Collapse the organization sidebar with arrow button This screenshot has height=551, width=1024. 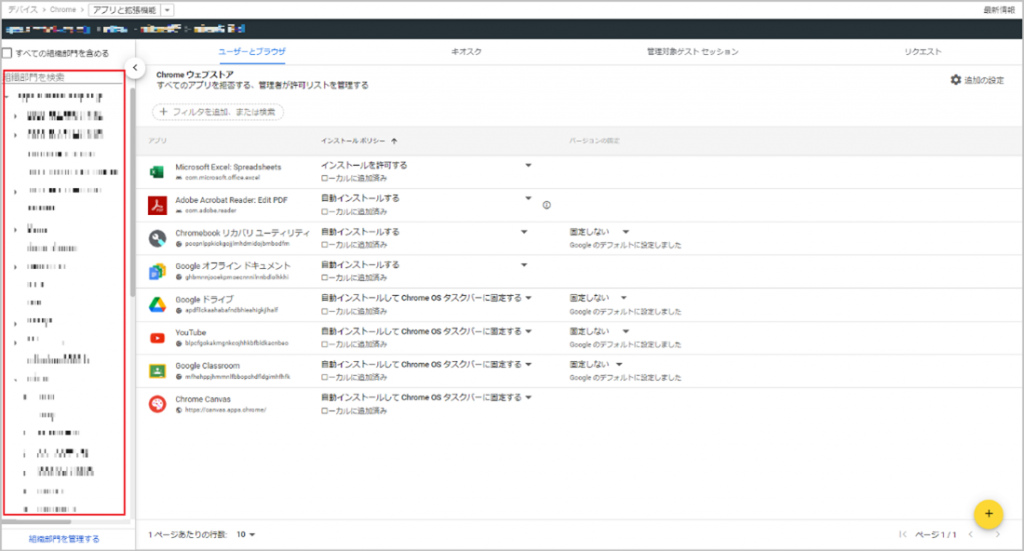click(x=135, y=67)
